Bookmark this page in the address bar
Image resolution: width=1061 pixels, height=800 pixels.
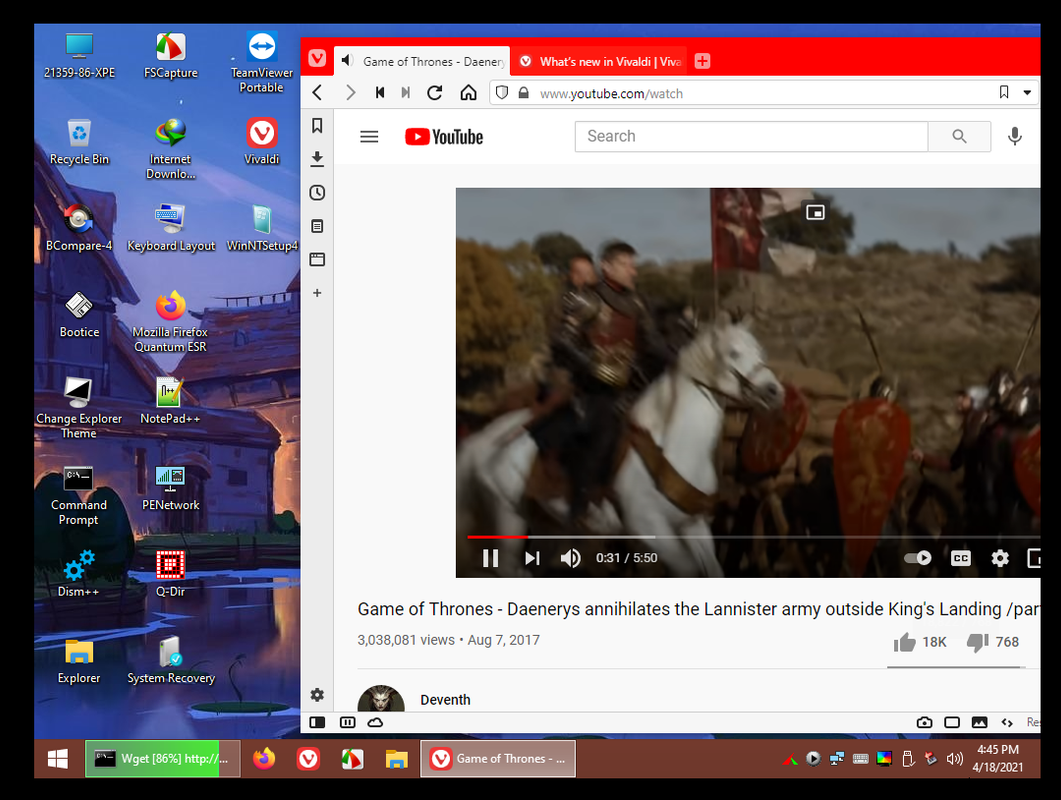1003,92
